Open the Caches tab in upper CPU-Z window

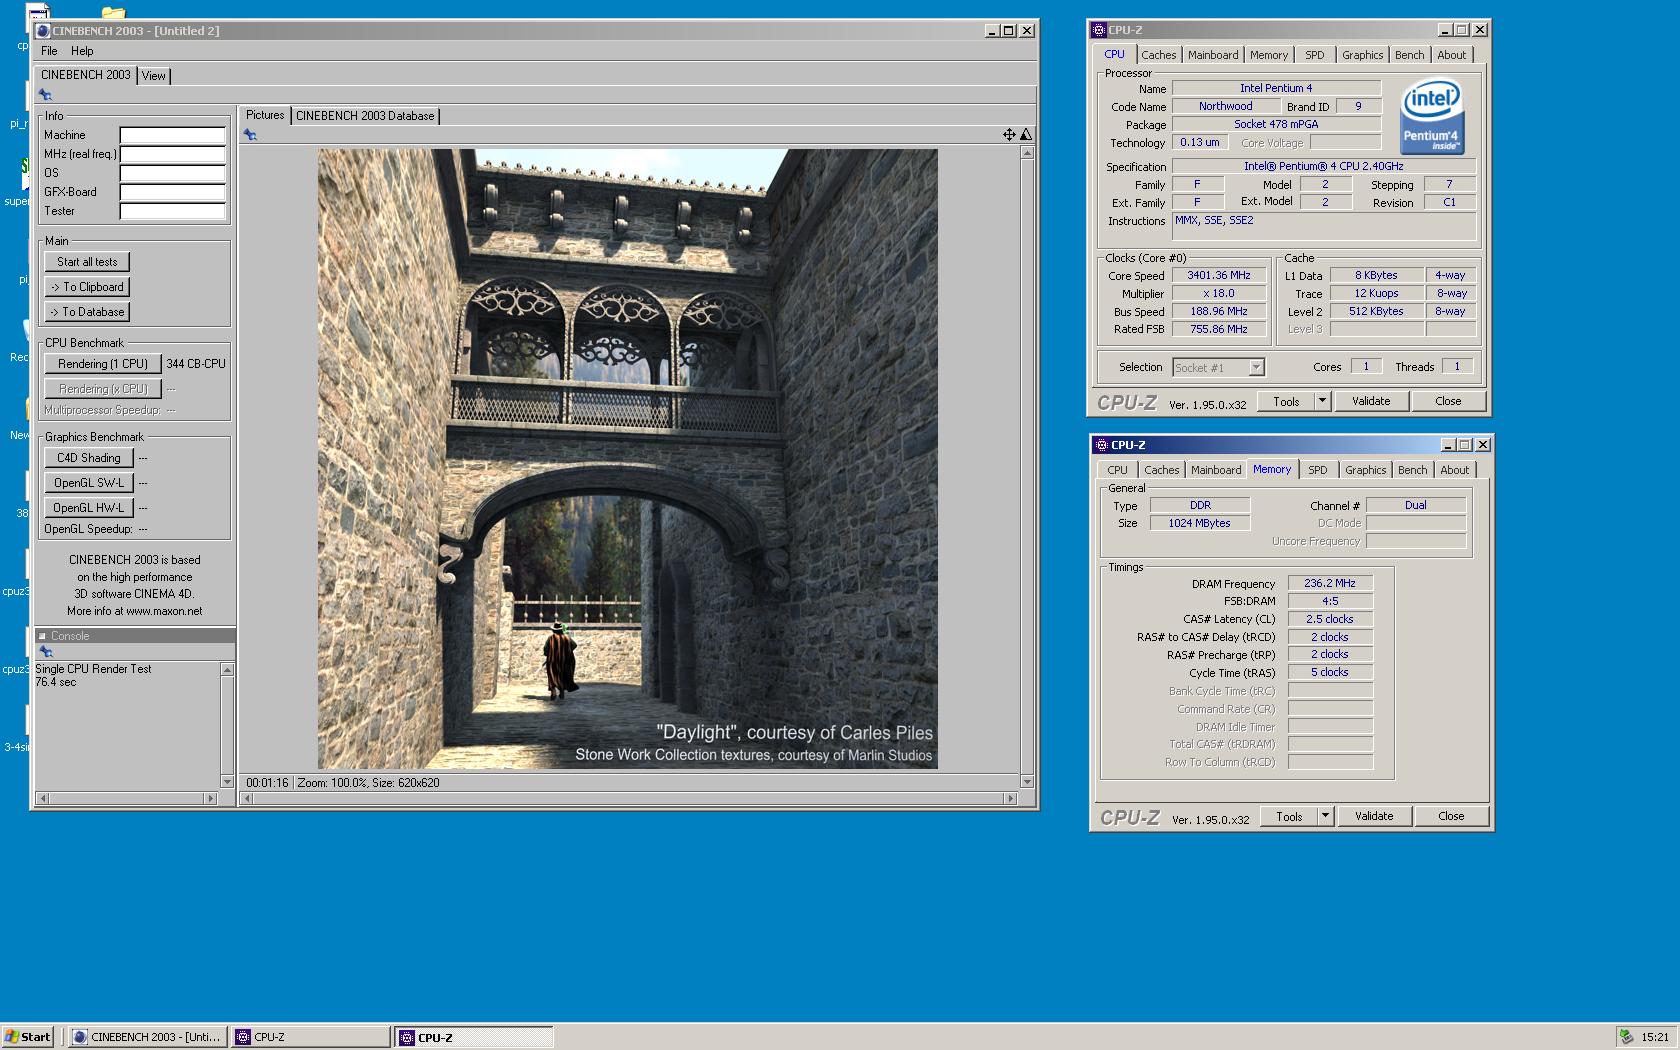tap(1159, 55)
